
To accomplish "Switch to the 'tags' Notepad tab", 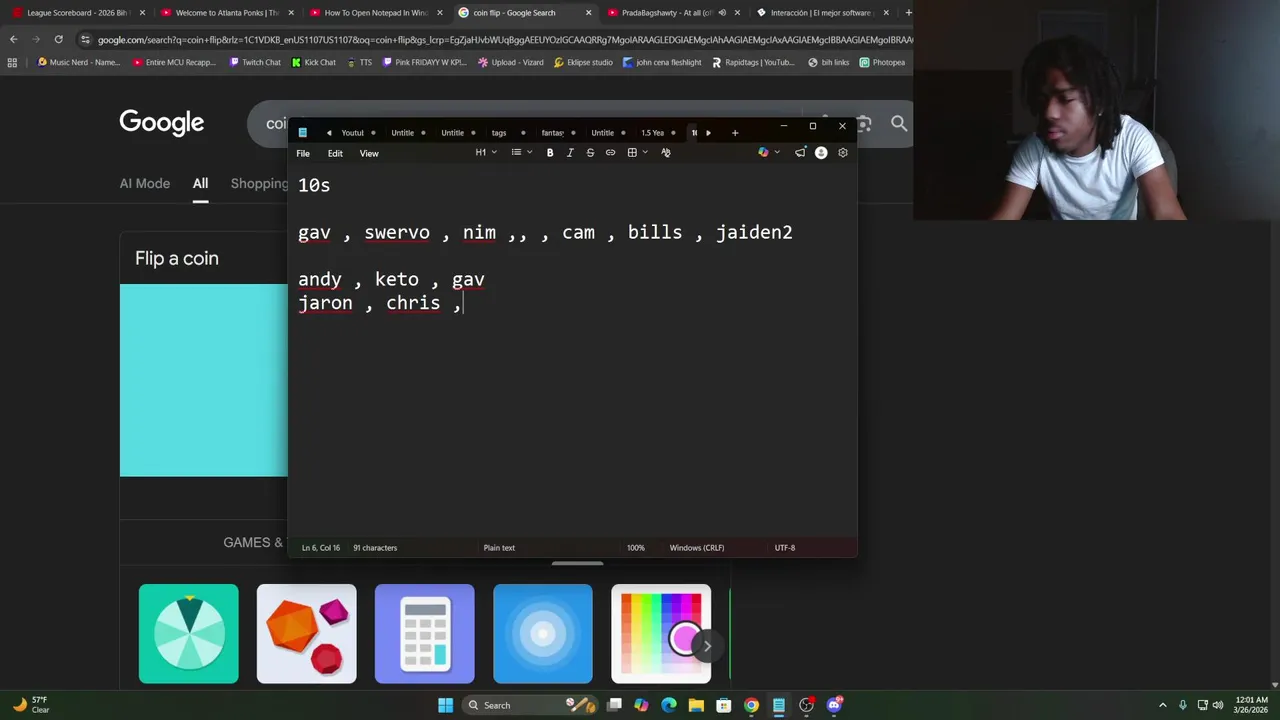I will pyautogui.click(x=499, y=133).
